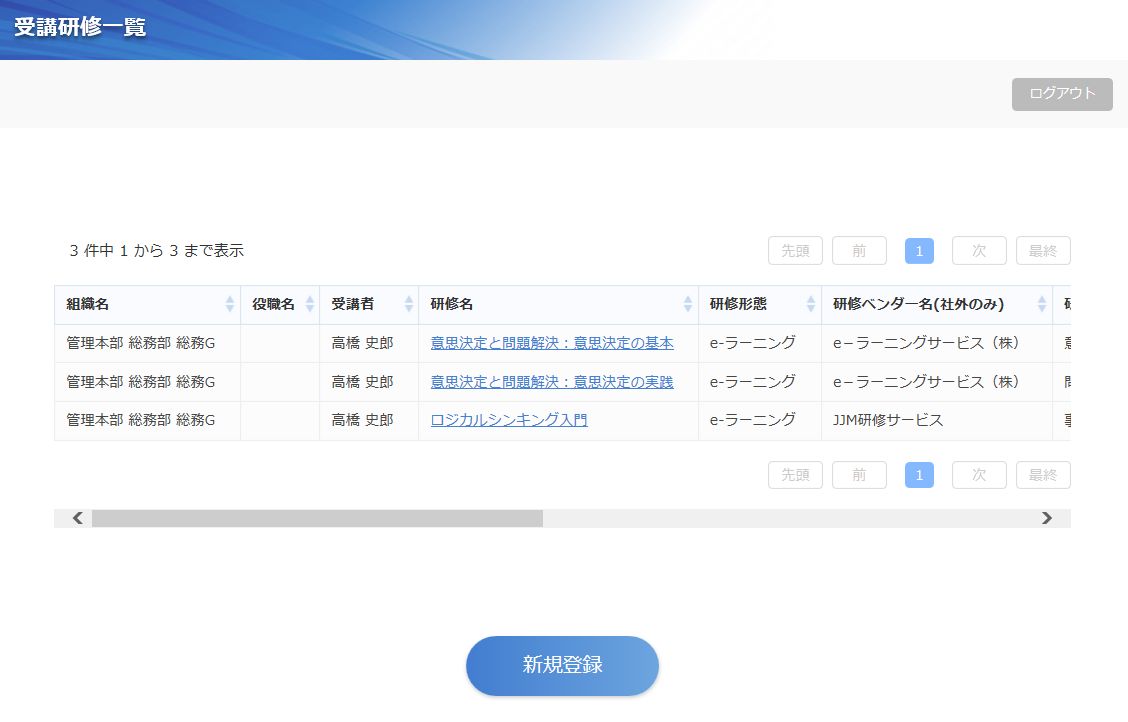
Task: Select page 1 in top pagination
Action: pos(919,251)
